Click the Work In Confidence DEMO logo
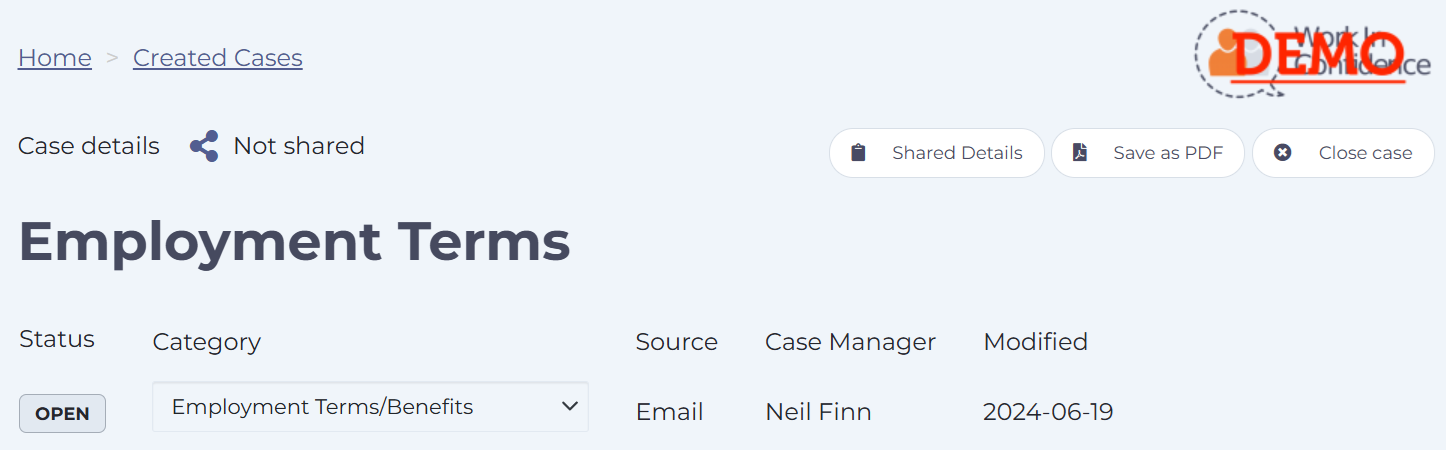Screen dimensions: 1446x450 click(1313, 54)
